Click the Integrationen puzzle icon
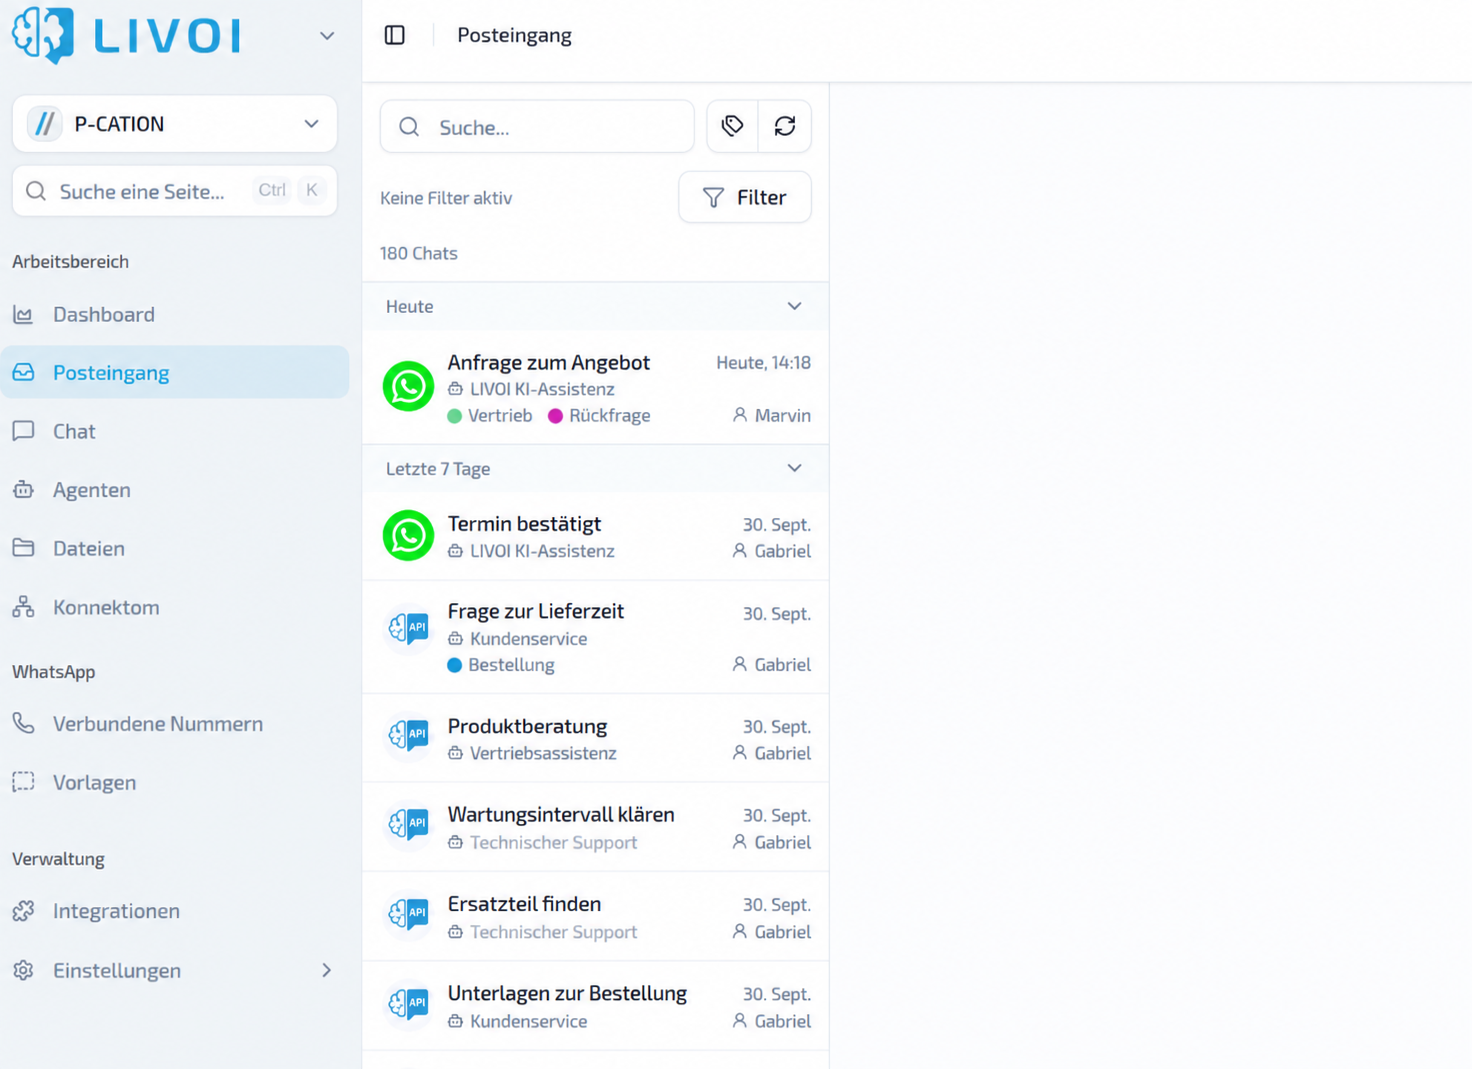This screenshot has width=1472, height=1069. coord(23,911)
